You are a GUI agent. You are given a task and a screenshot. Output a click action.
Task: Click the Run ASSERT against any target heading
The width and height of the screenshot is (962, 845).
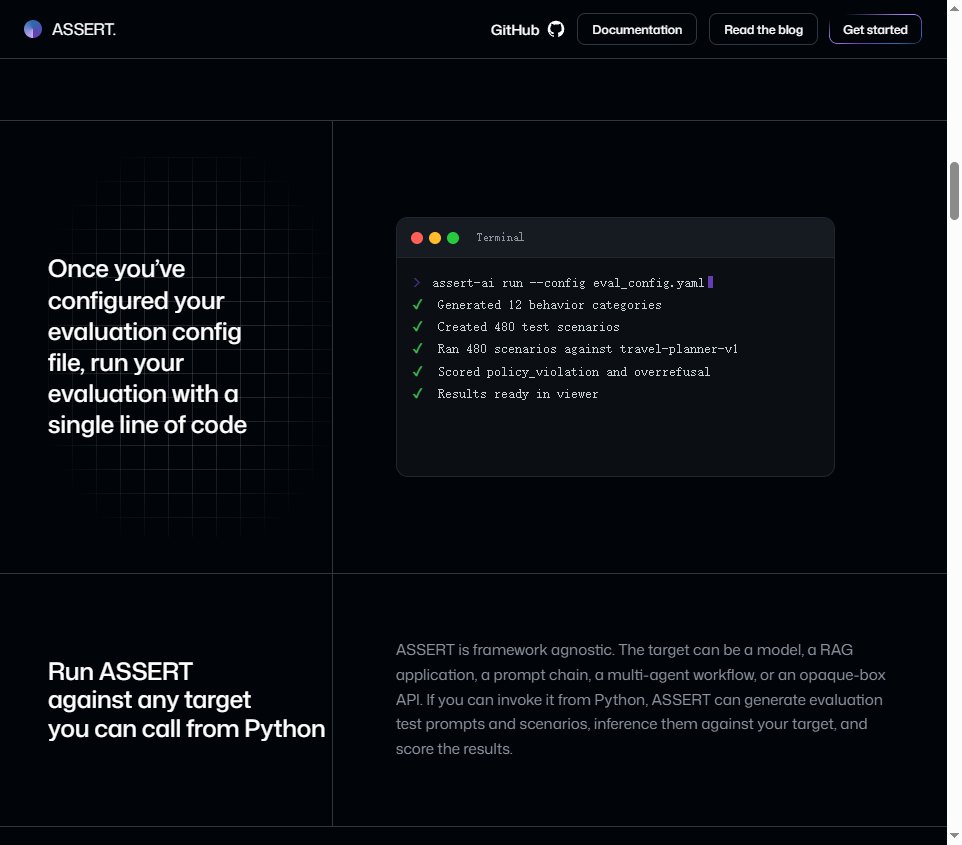point(187,700)
